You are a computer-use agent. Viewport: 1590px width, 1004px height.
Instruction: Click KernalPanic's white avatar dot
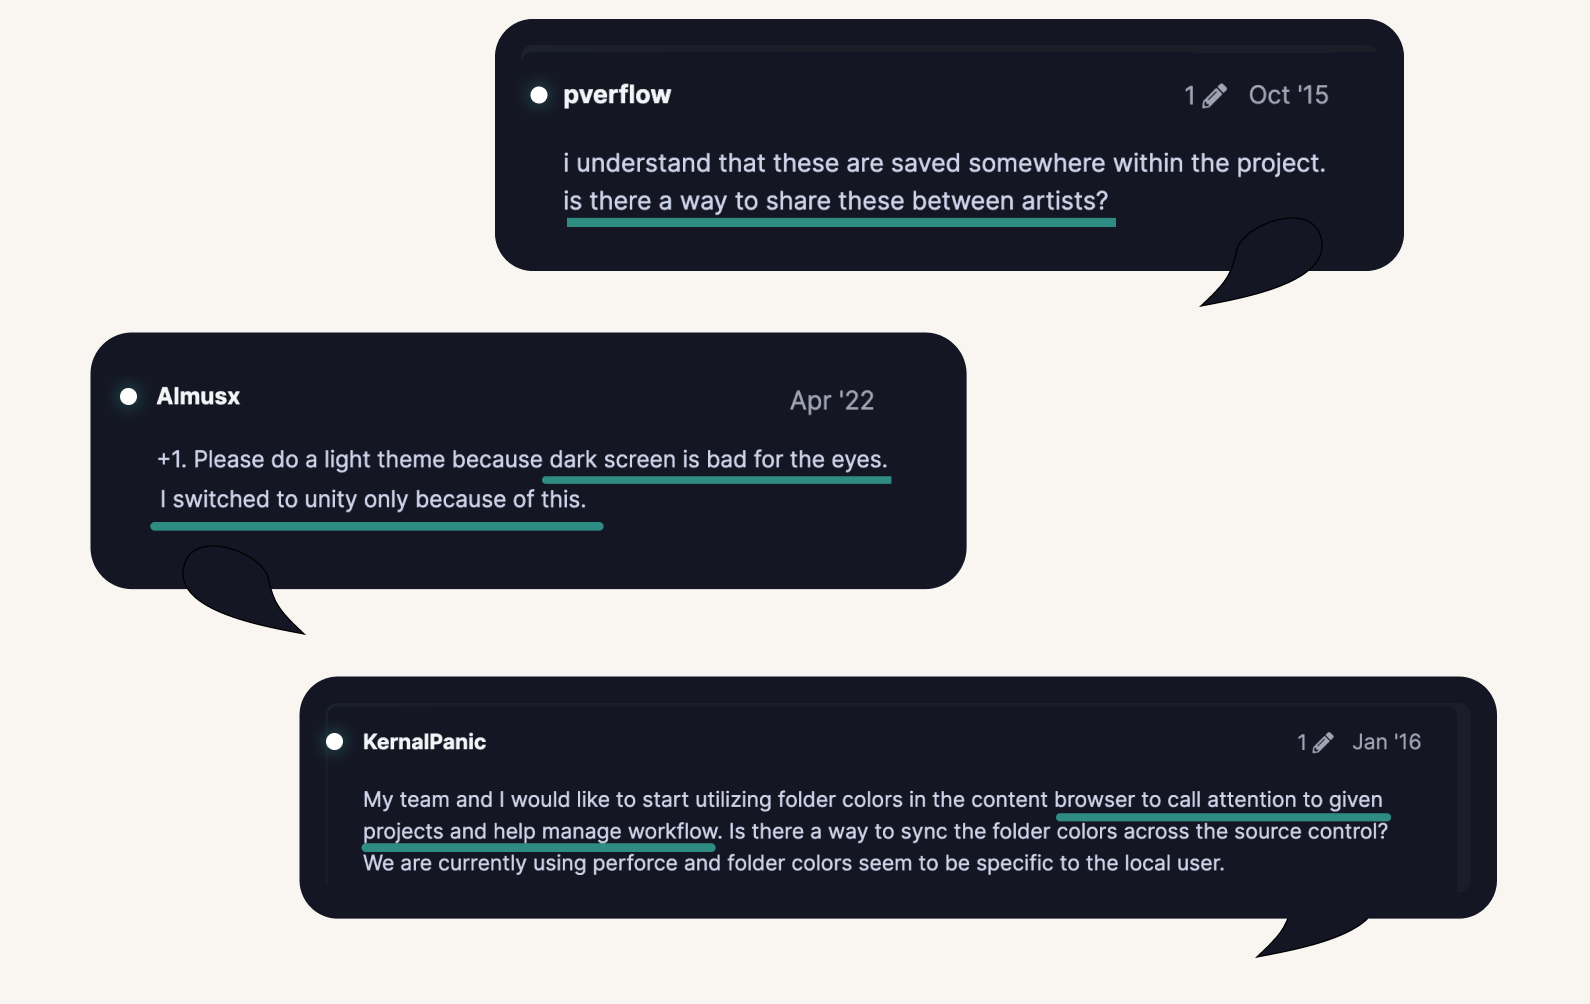(x=335, y=741)
